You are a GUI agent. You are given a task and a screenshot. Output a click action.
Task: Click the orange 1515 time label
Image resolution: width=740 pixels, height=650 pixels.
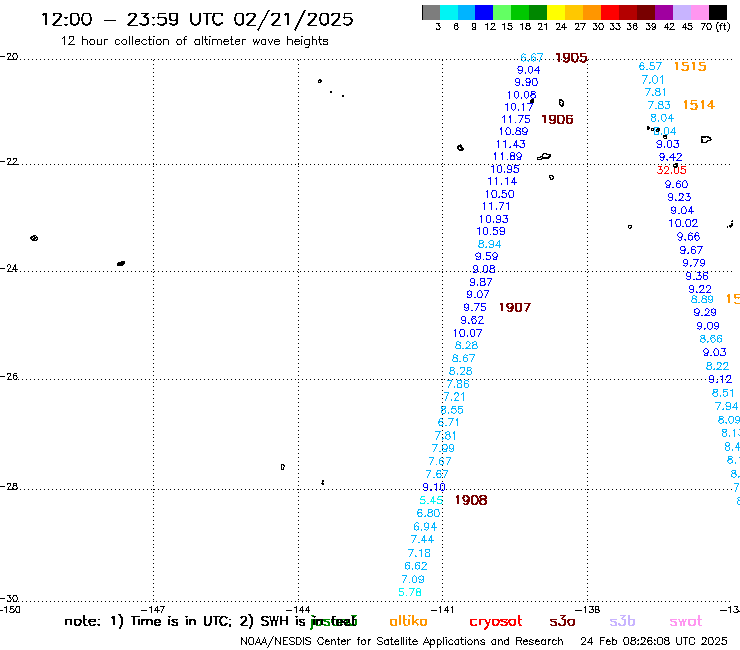point(690,66)
